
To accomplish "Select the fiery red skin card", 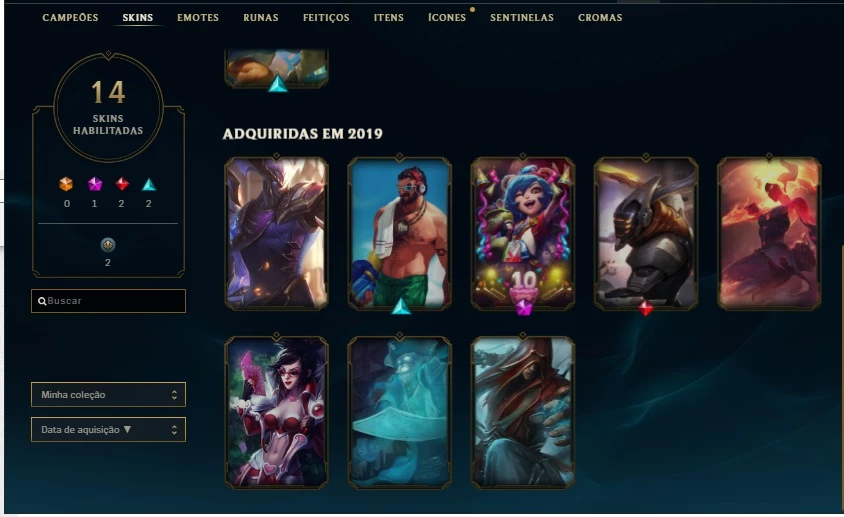I will tap(769, 234).
